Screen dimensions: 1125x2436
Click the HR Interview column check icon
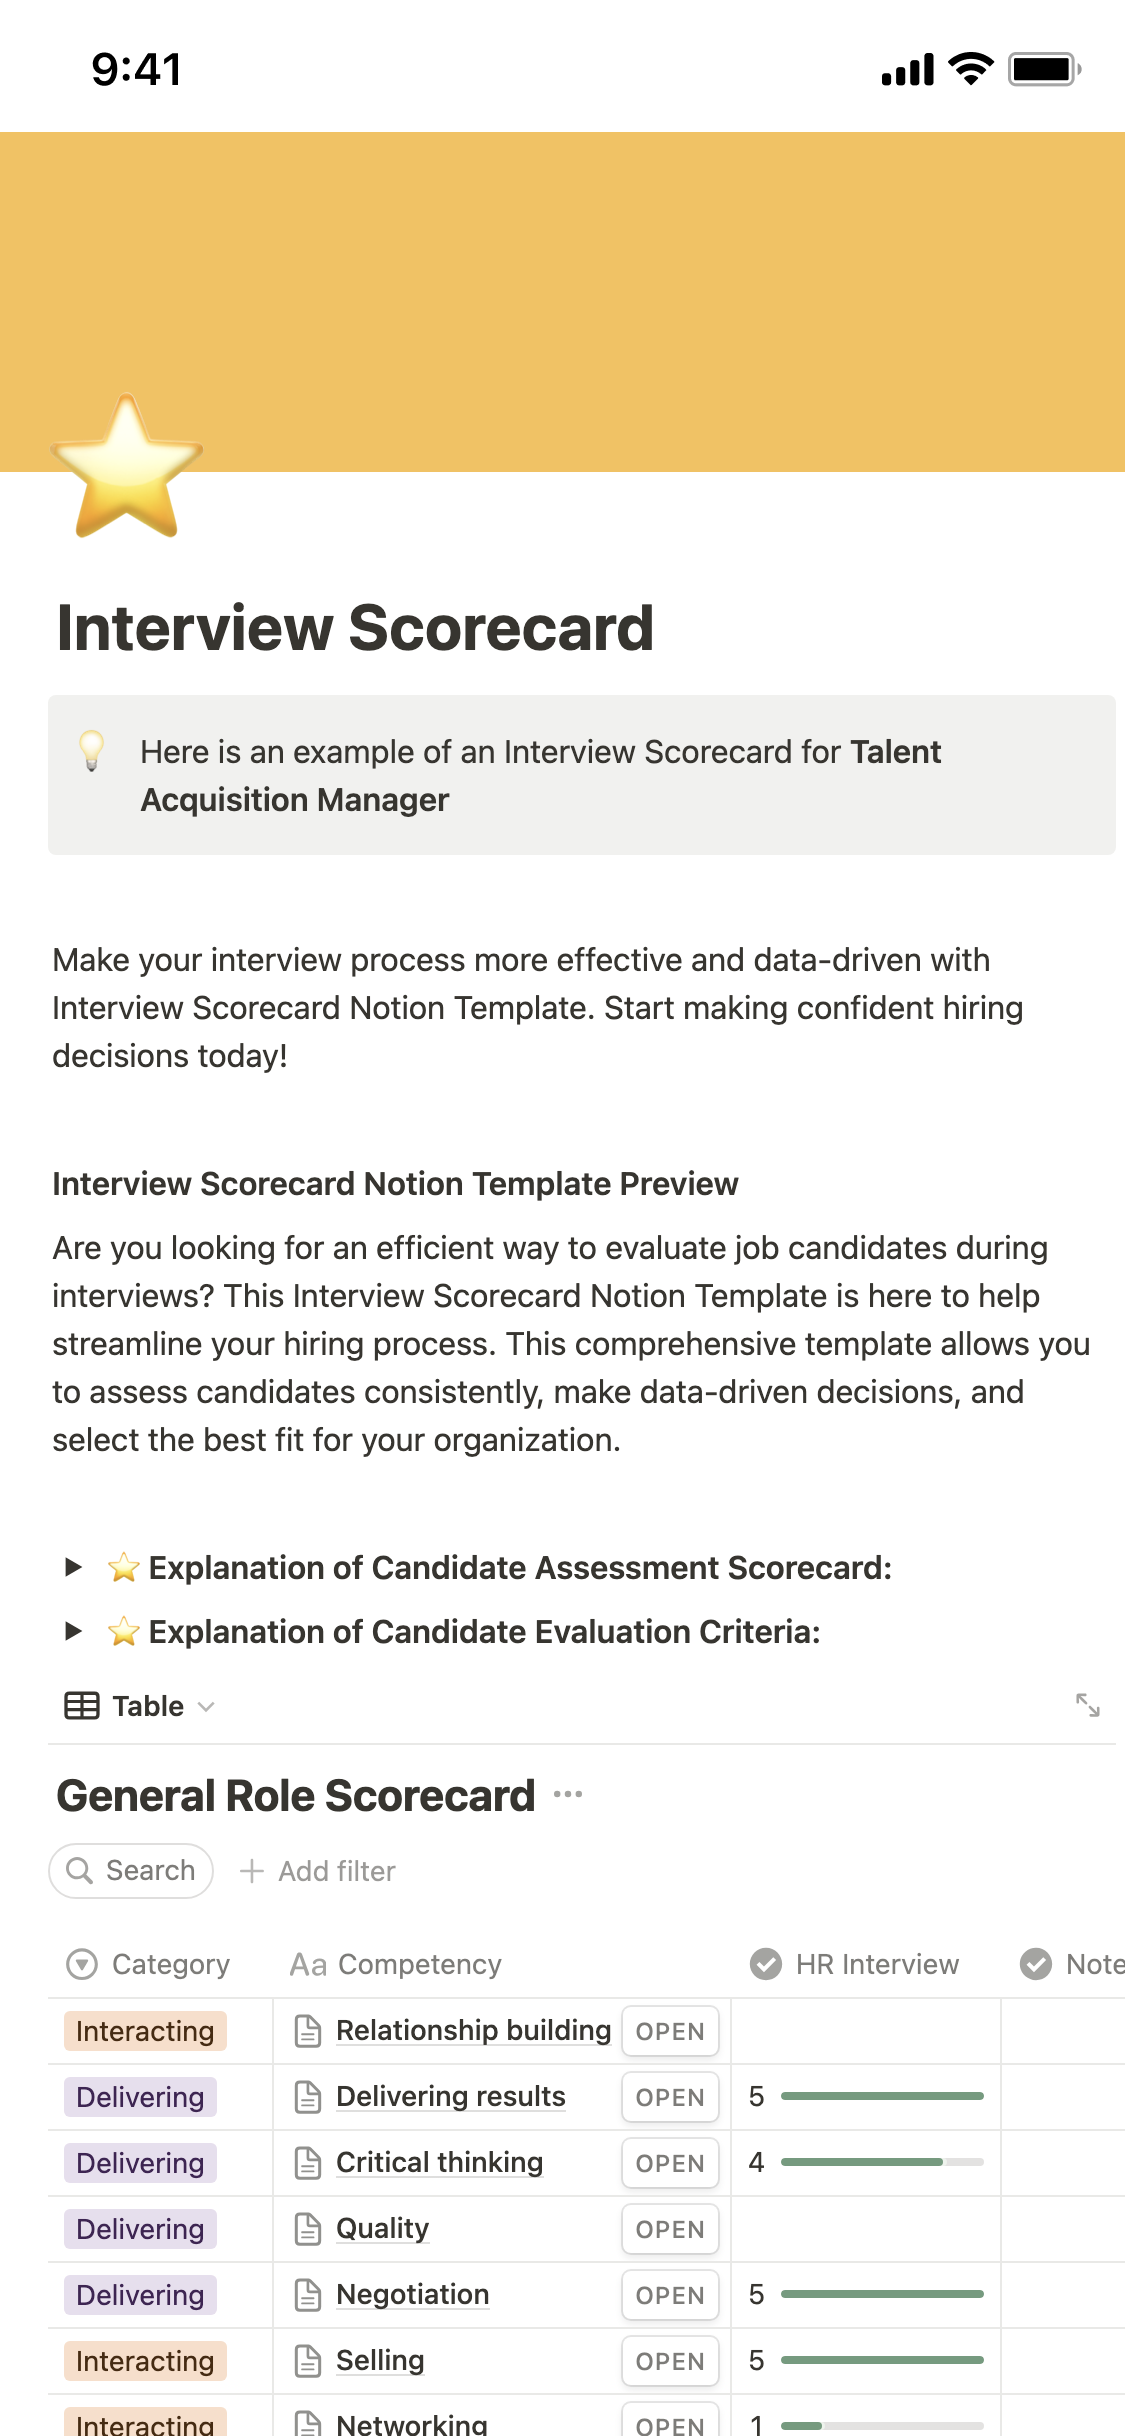[766, 1964]
